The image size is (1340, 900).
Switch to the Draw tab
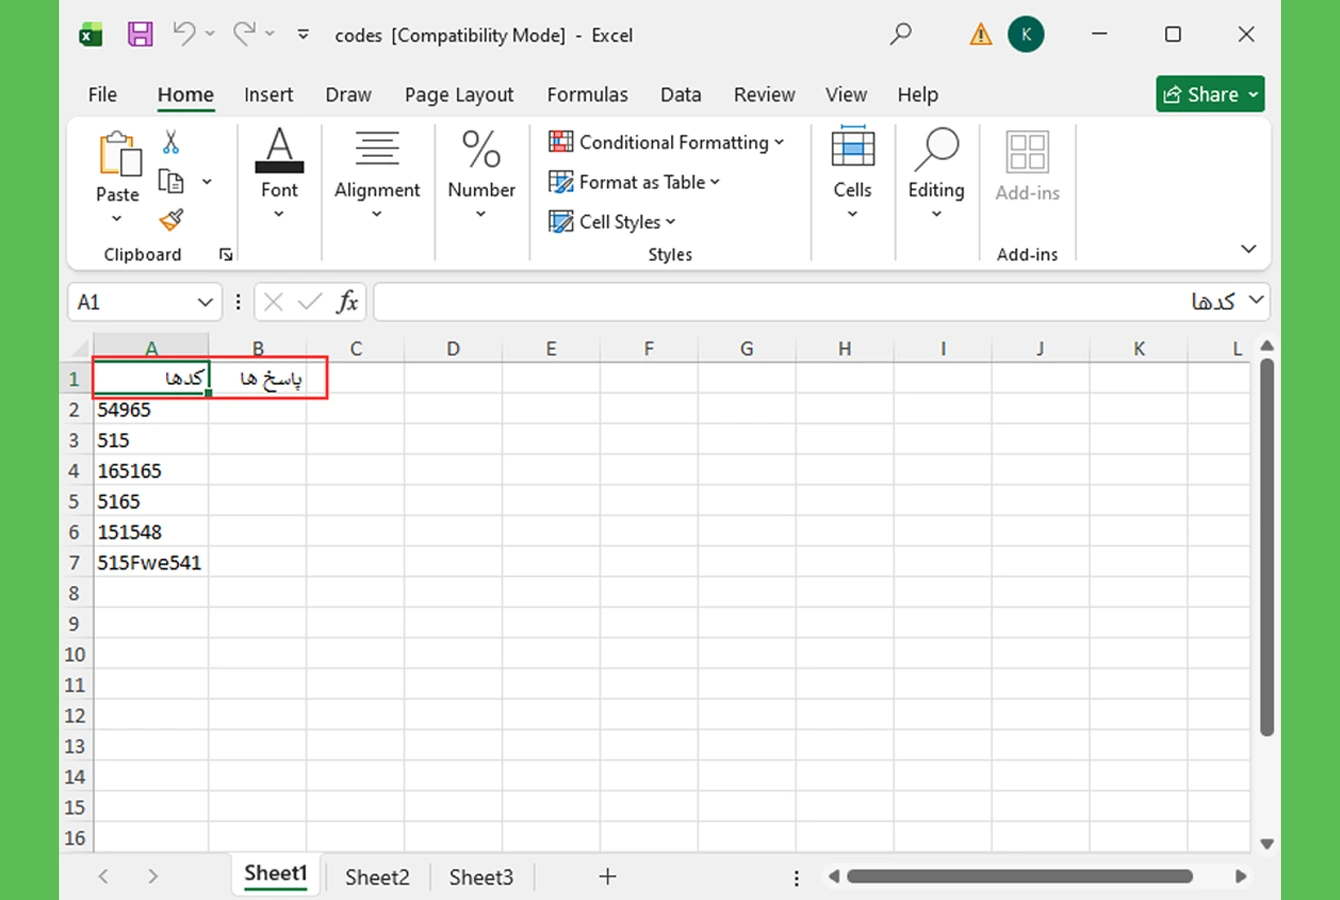348,94
